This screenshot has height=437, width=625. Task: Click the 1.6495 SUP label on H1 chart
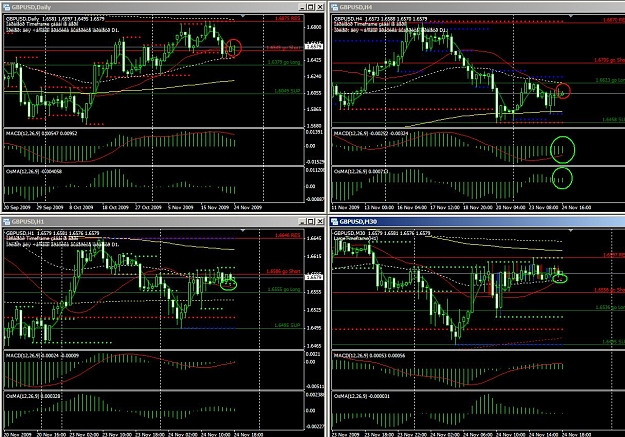(287, 325)
